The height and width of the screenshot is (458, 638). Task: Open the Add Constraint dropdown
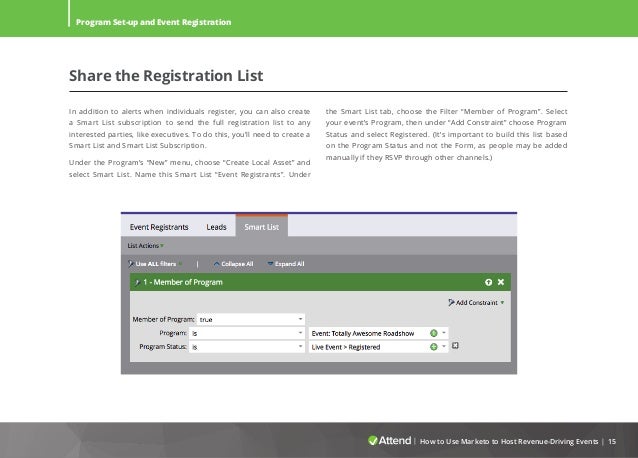(x=476, y=303)
